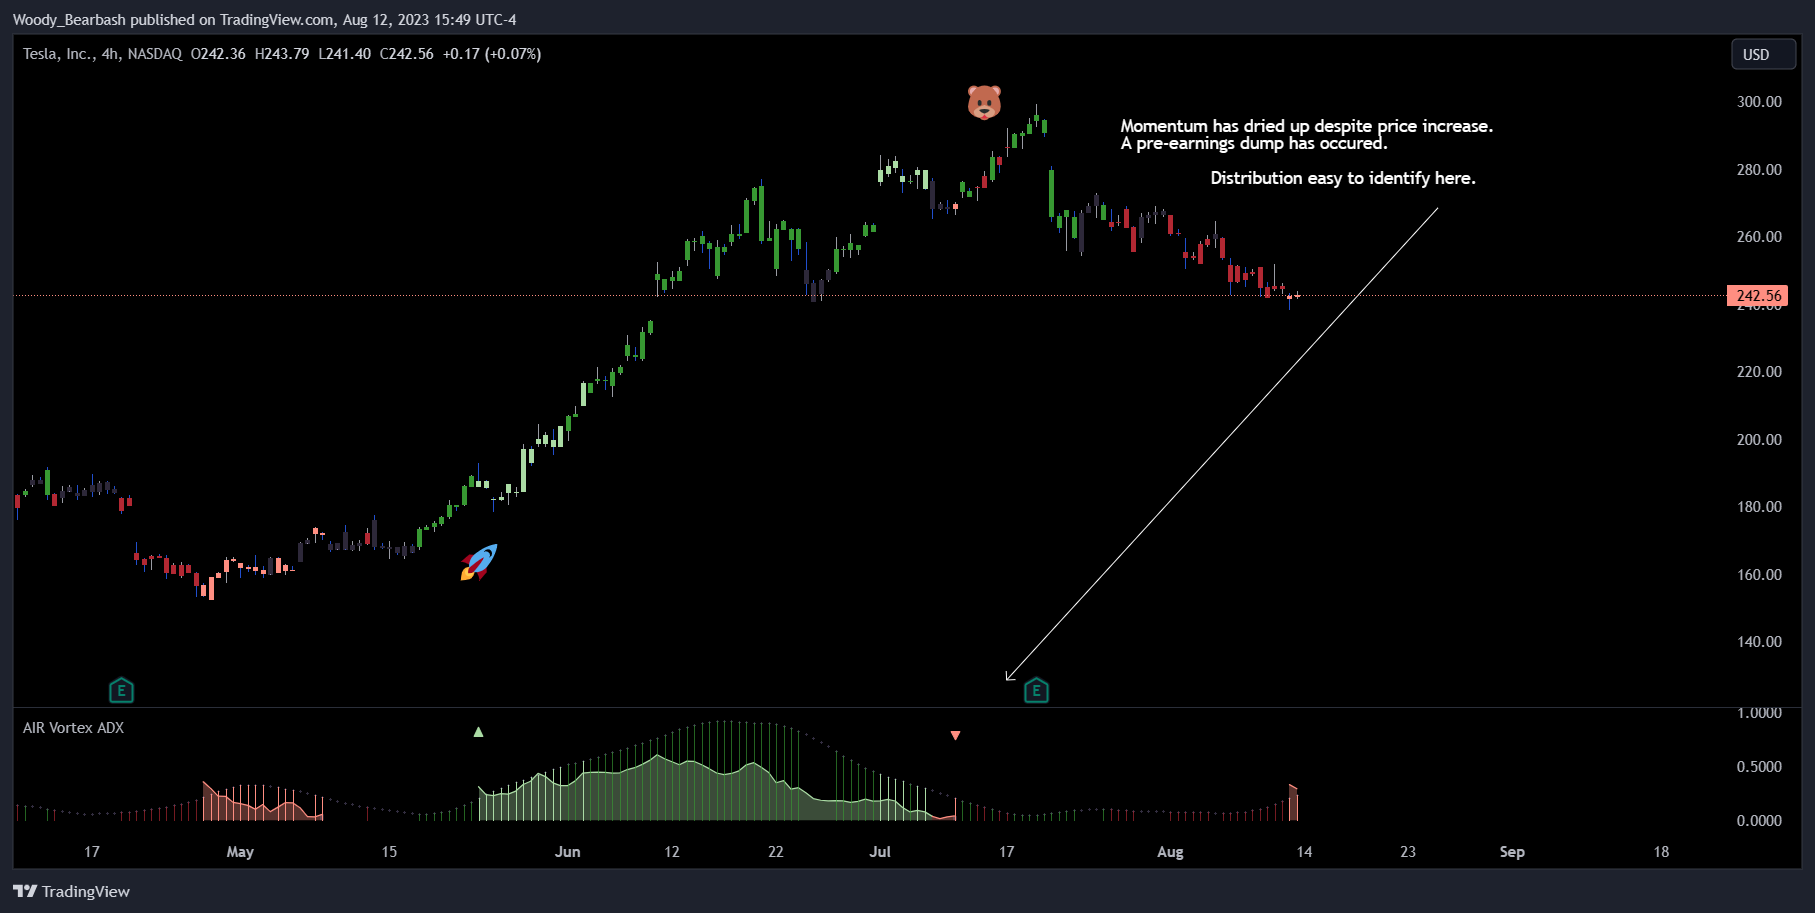Open the July earnings 'E' marker
Screen dimensions: 1815x913
click(x=1036, y=690)
